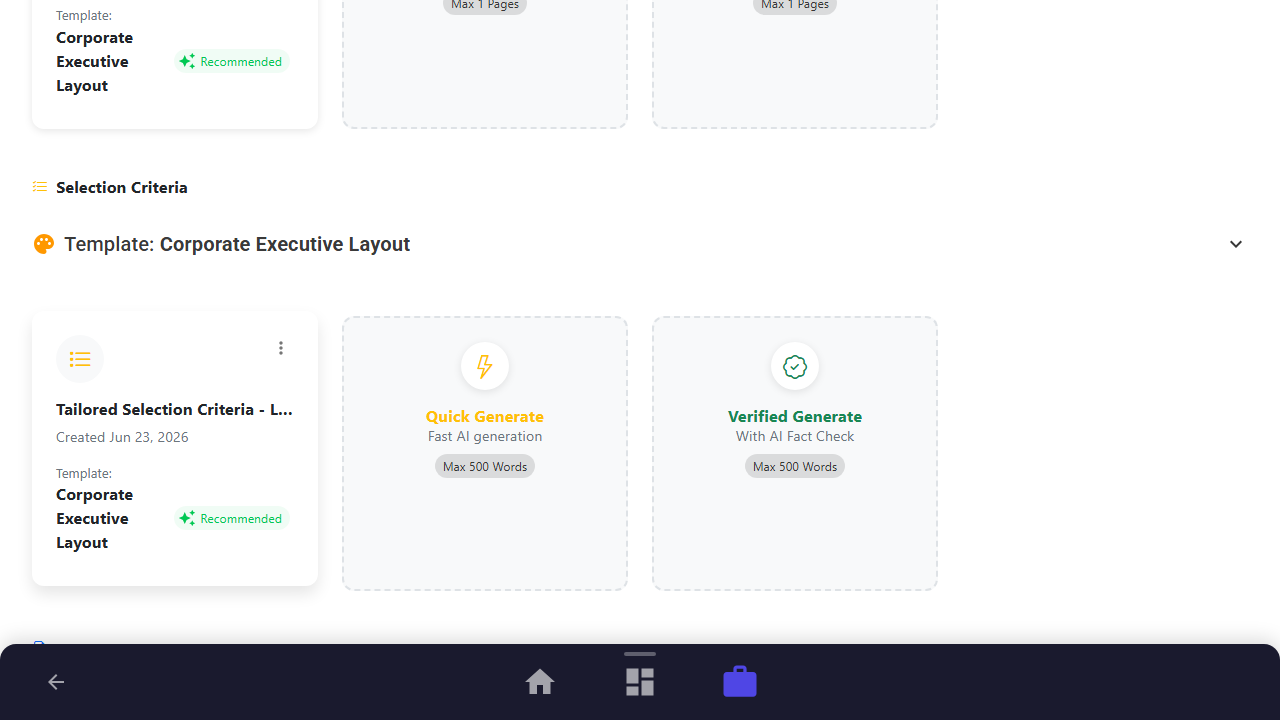The width and height of the screenshot is (1280, 720).
Task: Click the Max 500 Words badge under Verified Generate
Action: pos(795,466)
